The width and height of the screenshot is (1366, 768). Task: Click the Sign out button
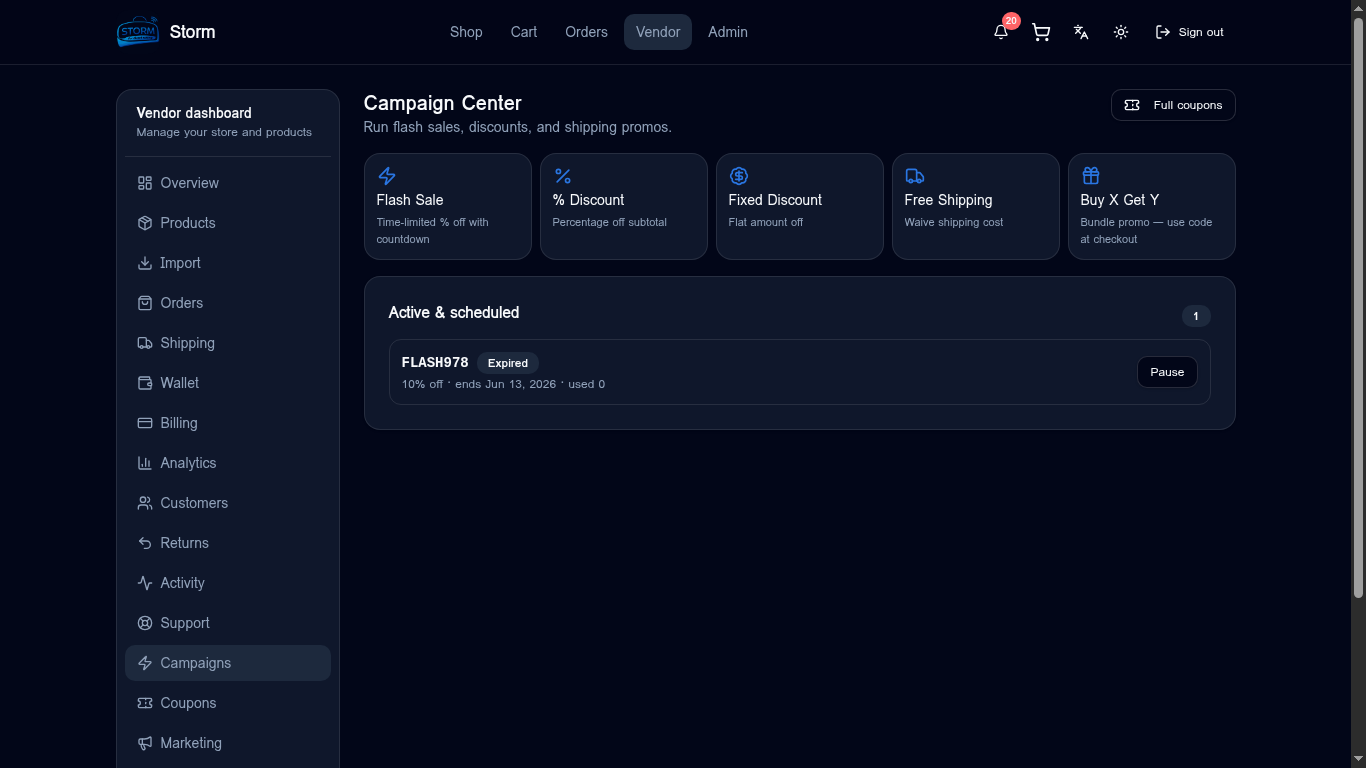coord(1189,32)
